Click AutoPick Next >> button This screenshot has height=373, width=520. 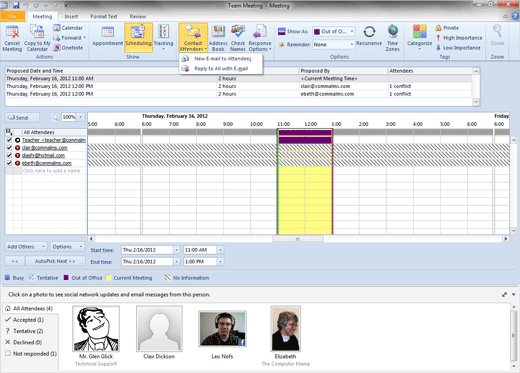coord(55,261)
